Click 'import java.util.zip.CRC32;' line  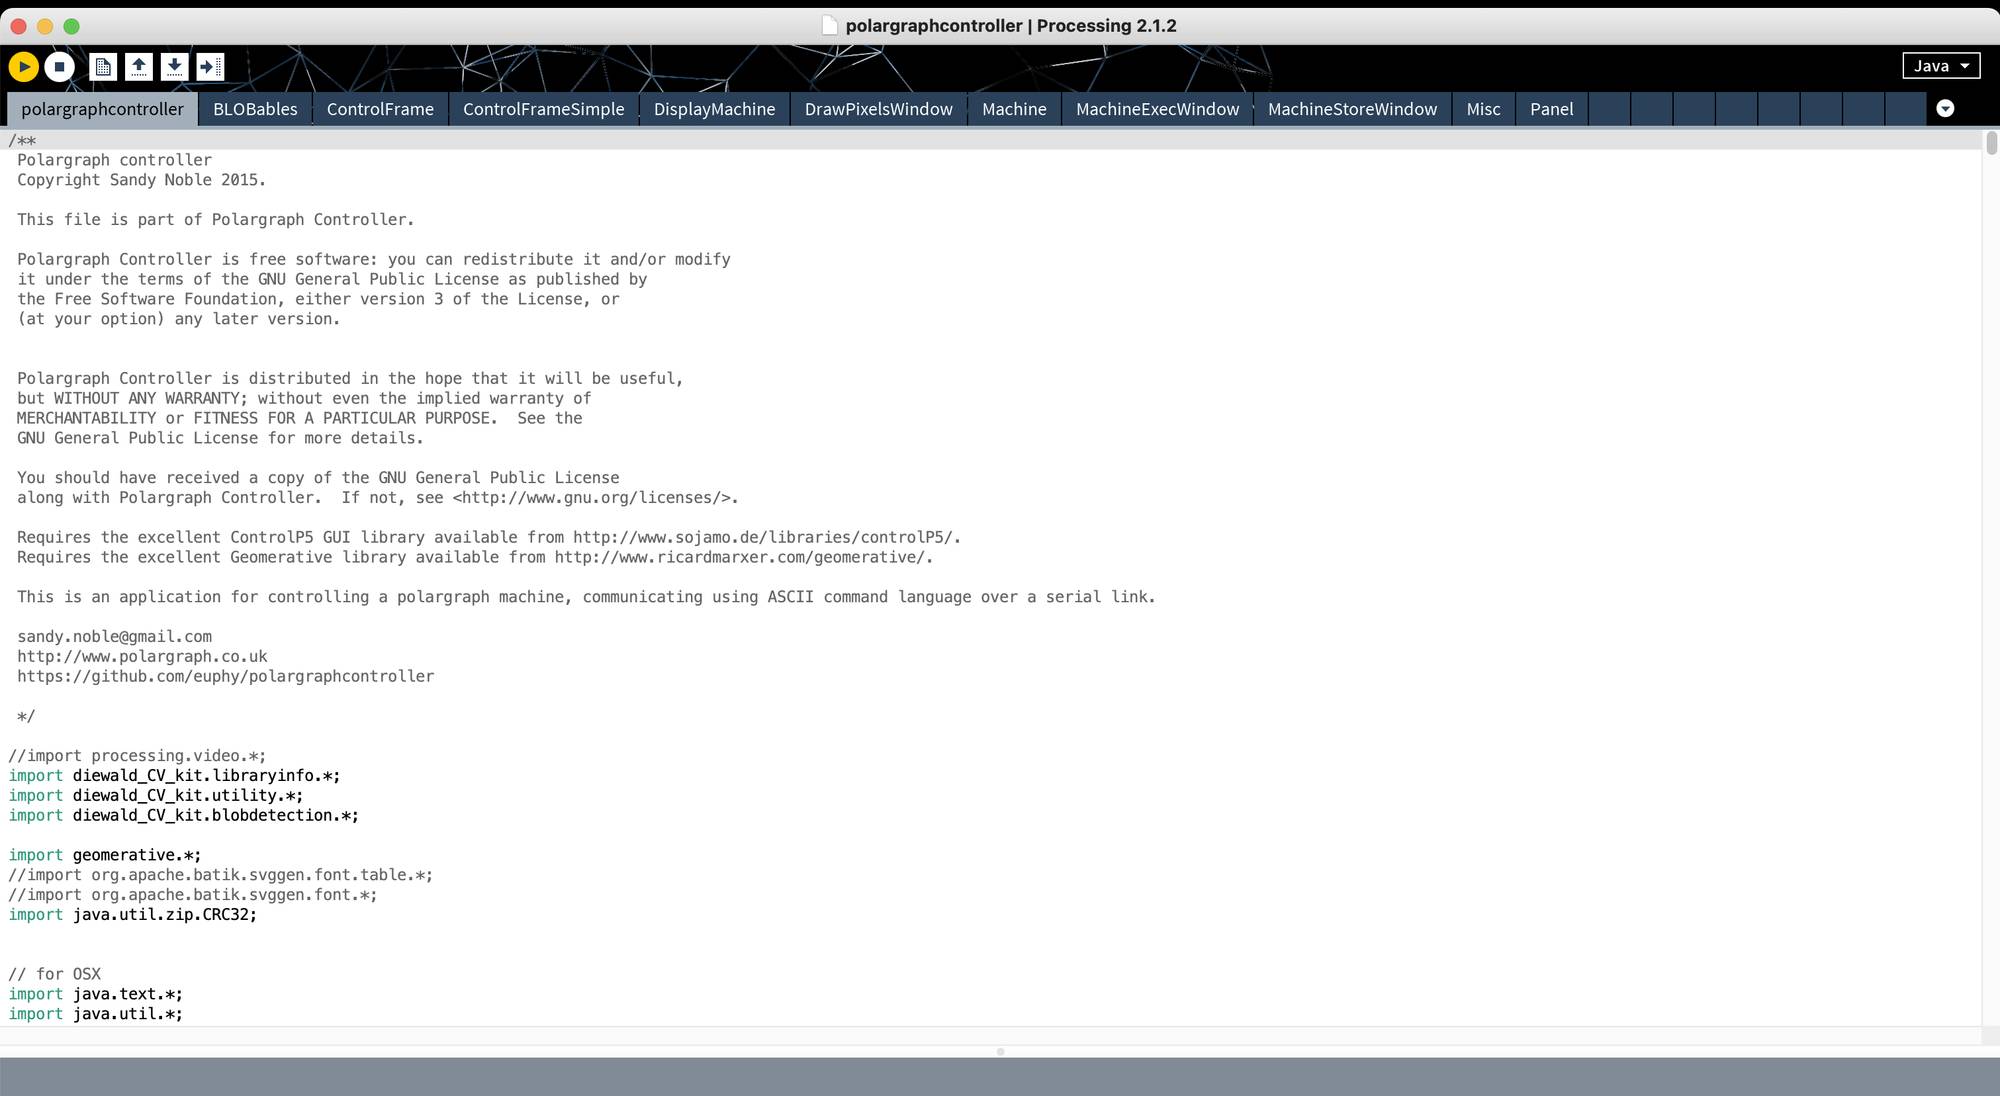tap(132, 915)
